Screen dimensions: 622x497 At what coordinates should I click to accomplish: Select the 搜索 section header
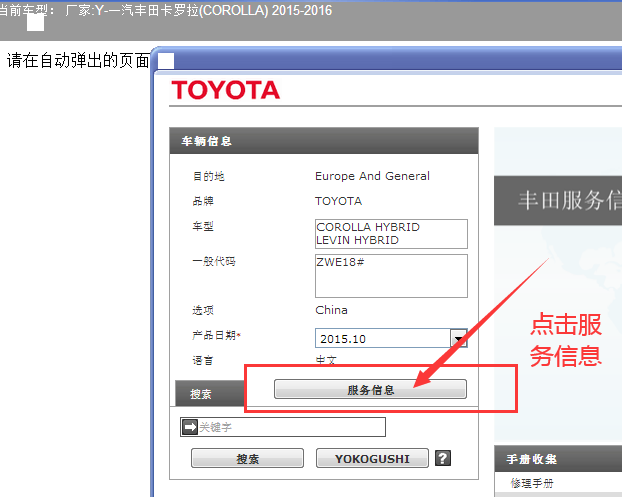(210, 393)
